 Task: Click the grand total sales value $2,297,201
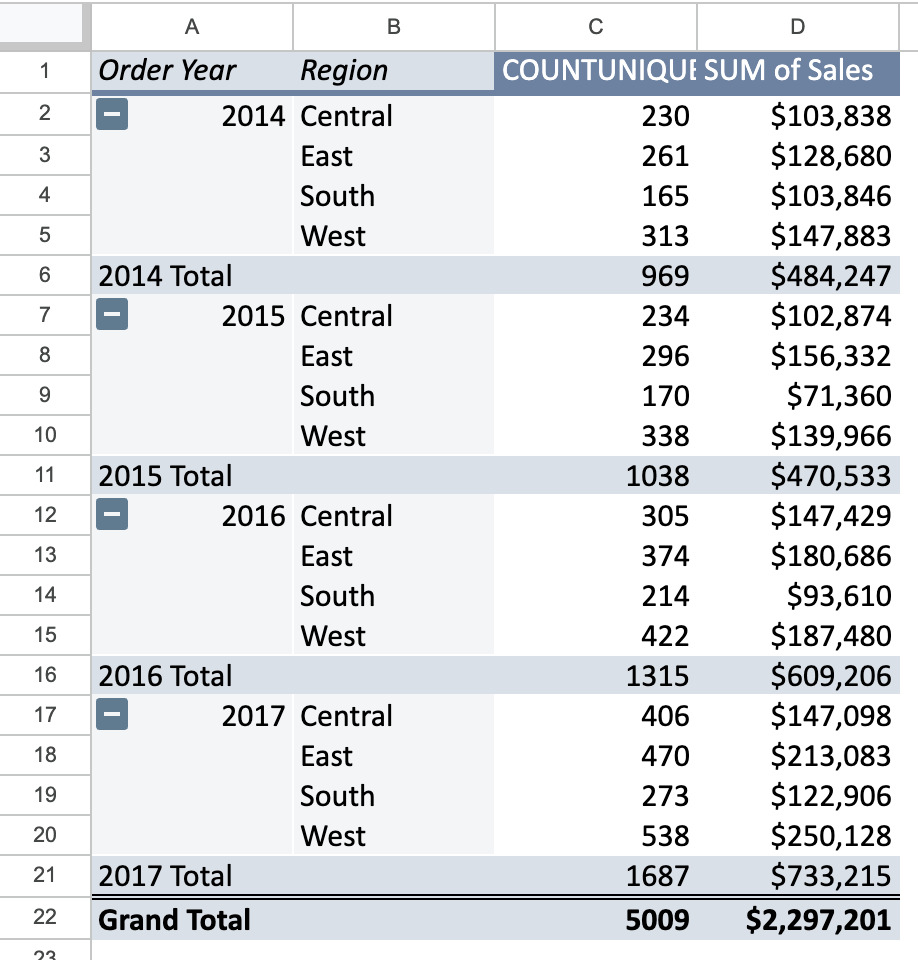tap(818, 919)
